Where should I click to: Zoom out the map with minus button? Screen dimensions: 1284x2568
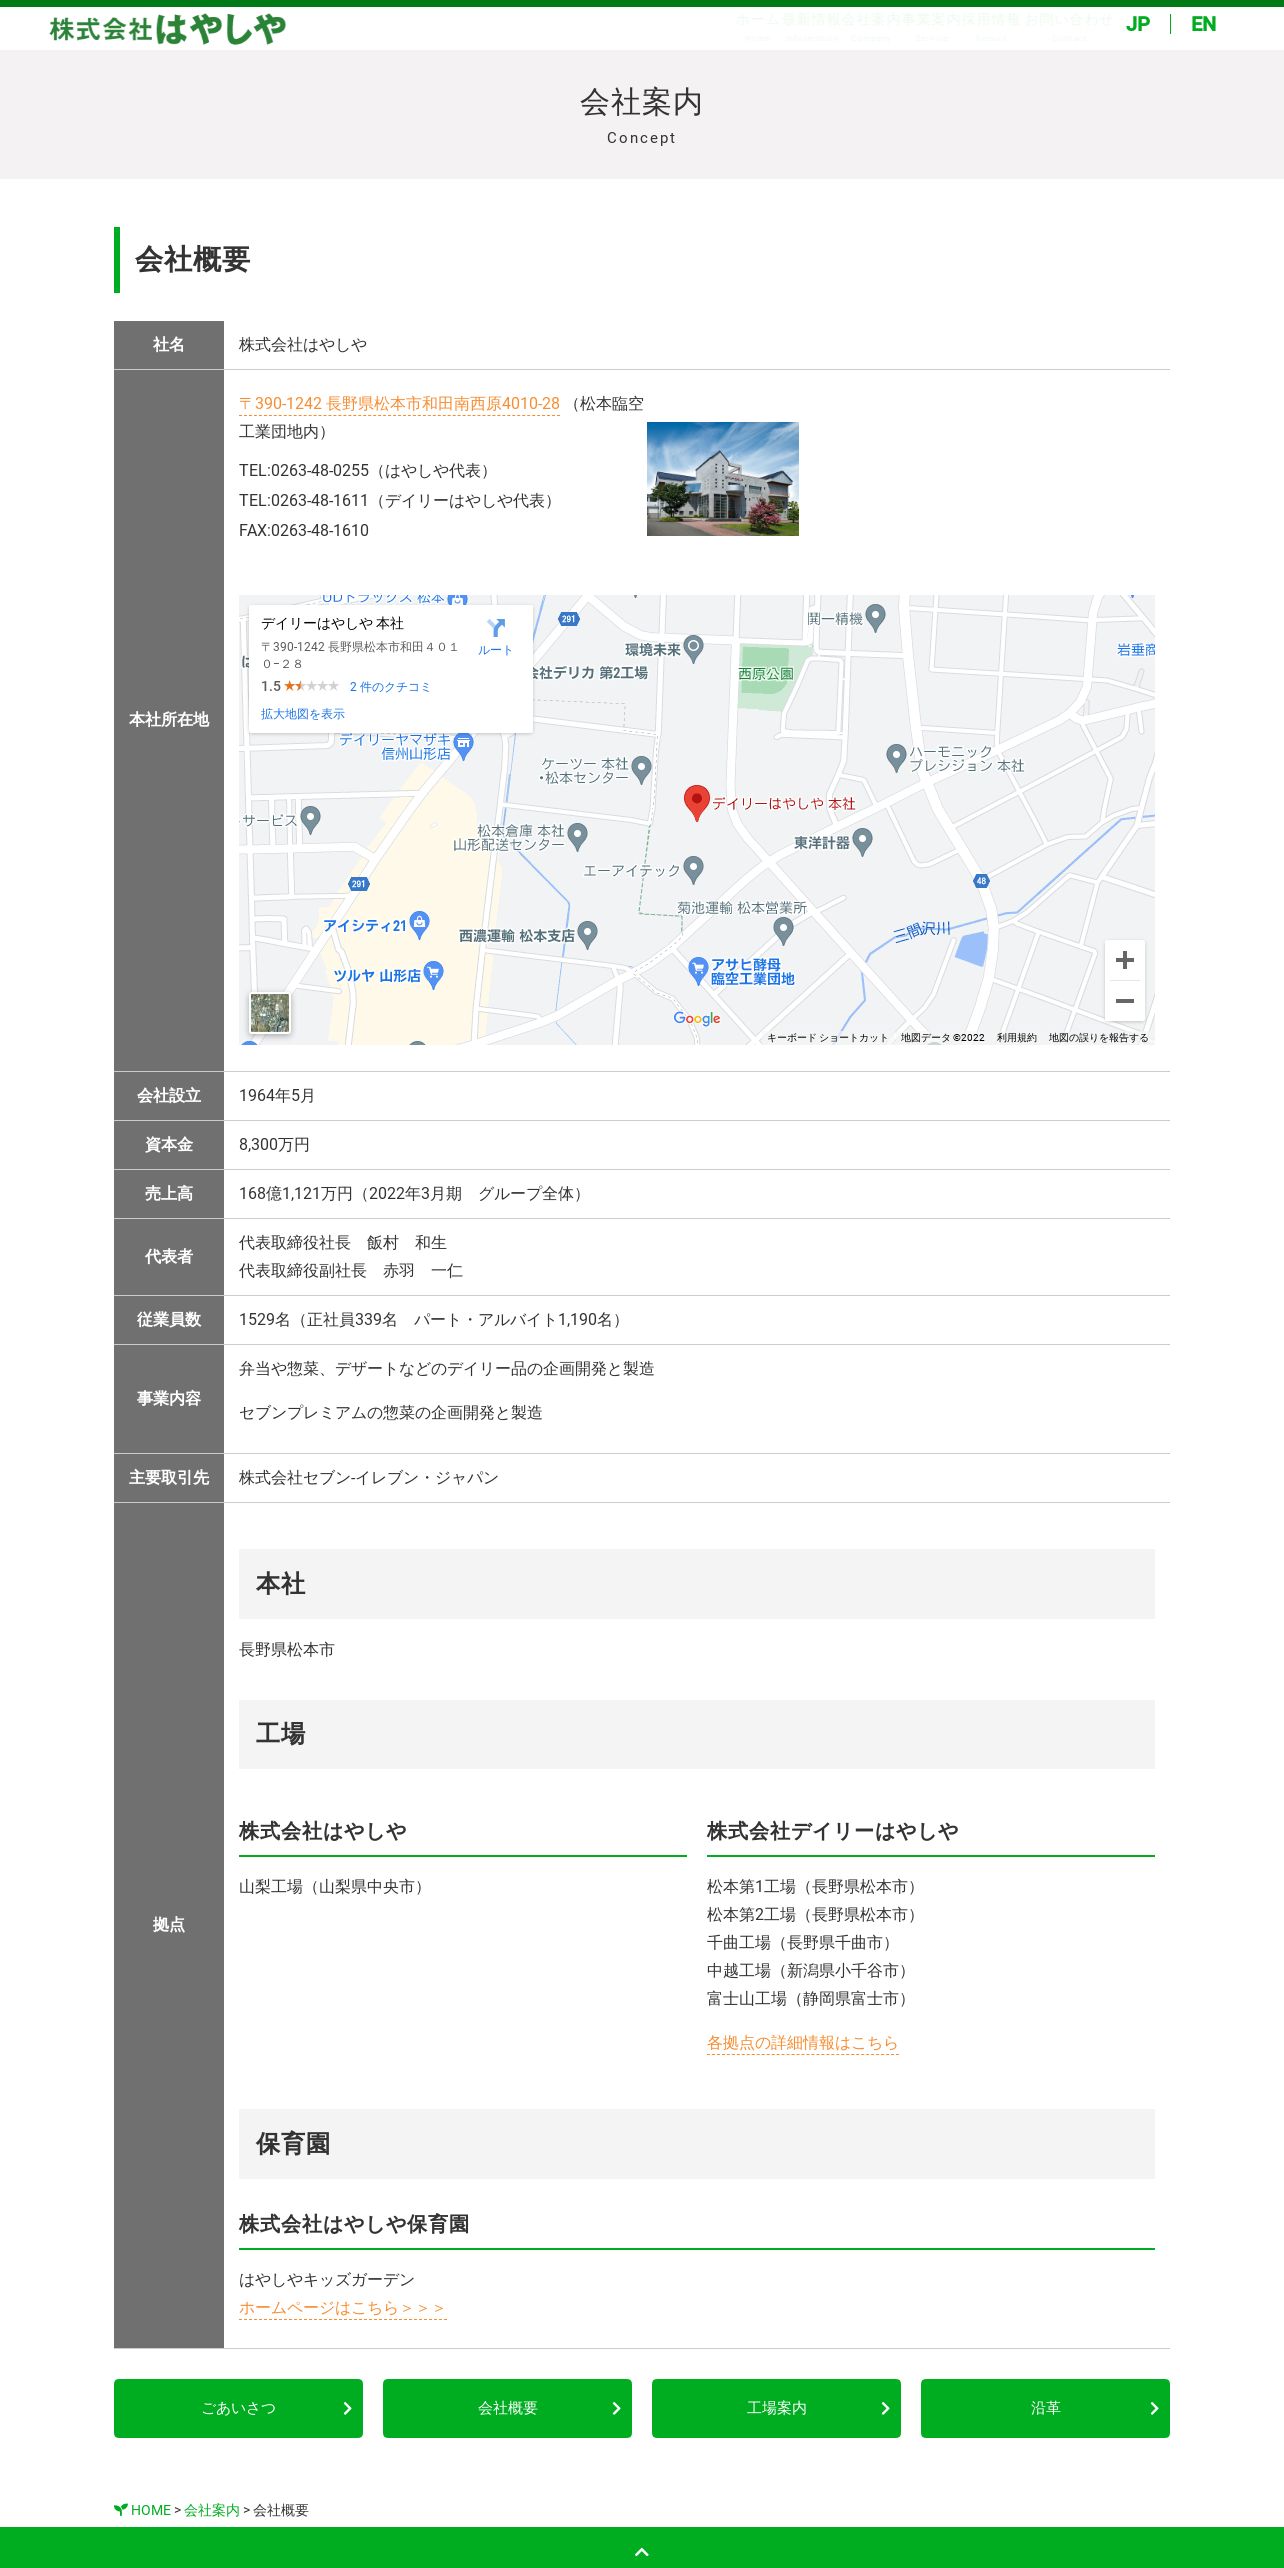tap(1125, 1001)
